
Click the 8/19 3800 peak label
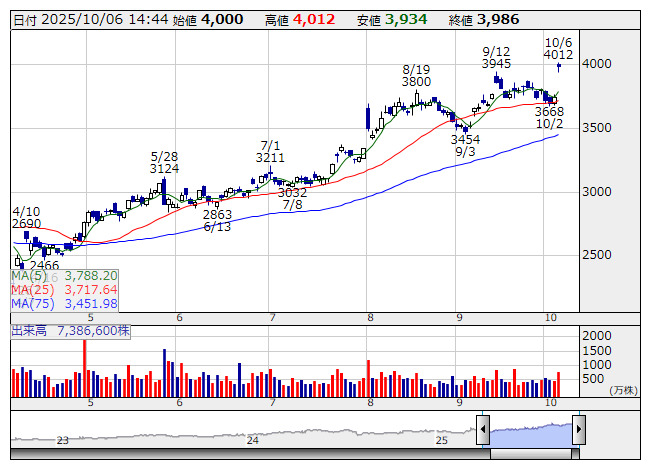pyautogui.click(x=416, y=75)
